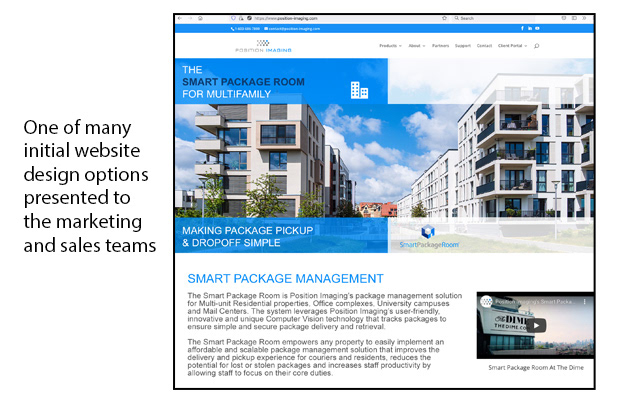Click the browser Search field

(493, 18)
